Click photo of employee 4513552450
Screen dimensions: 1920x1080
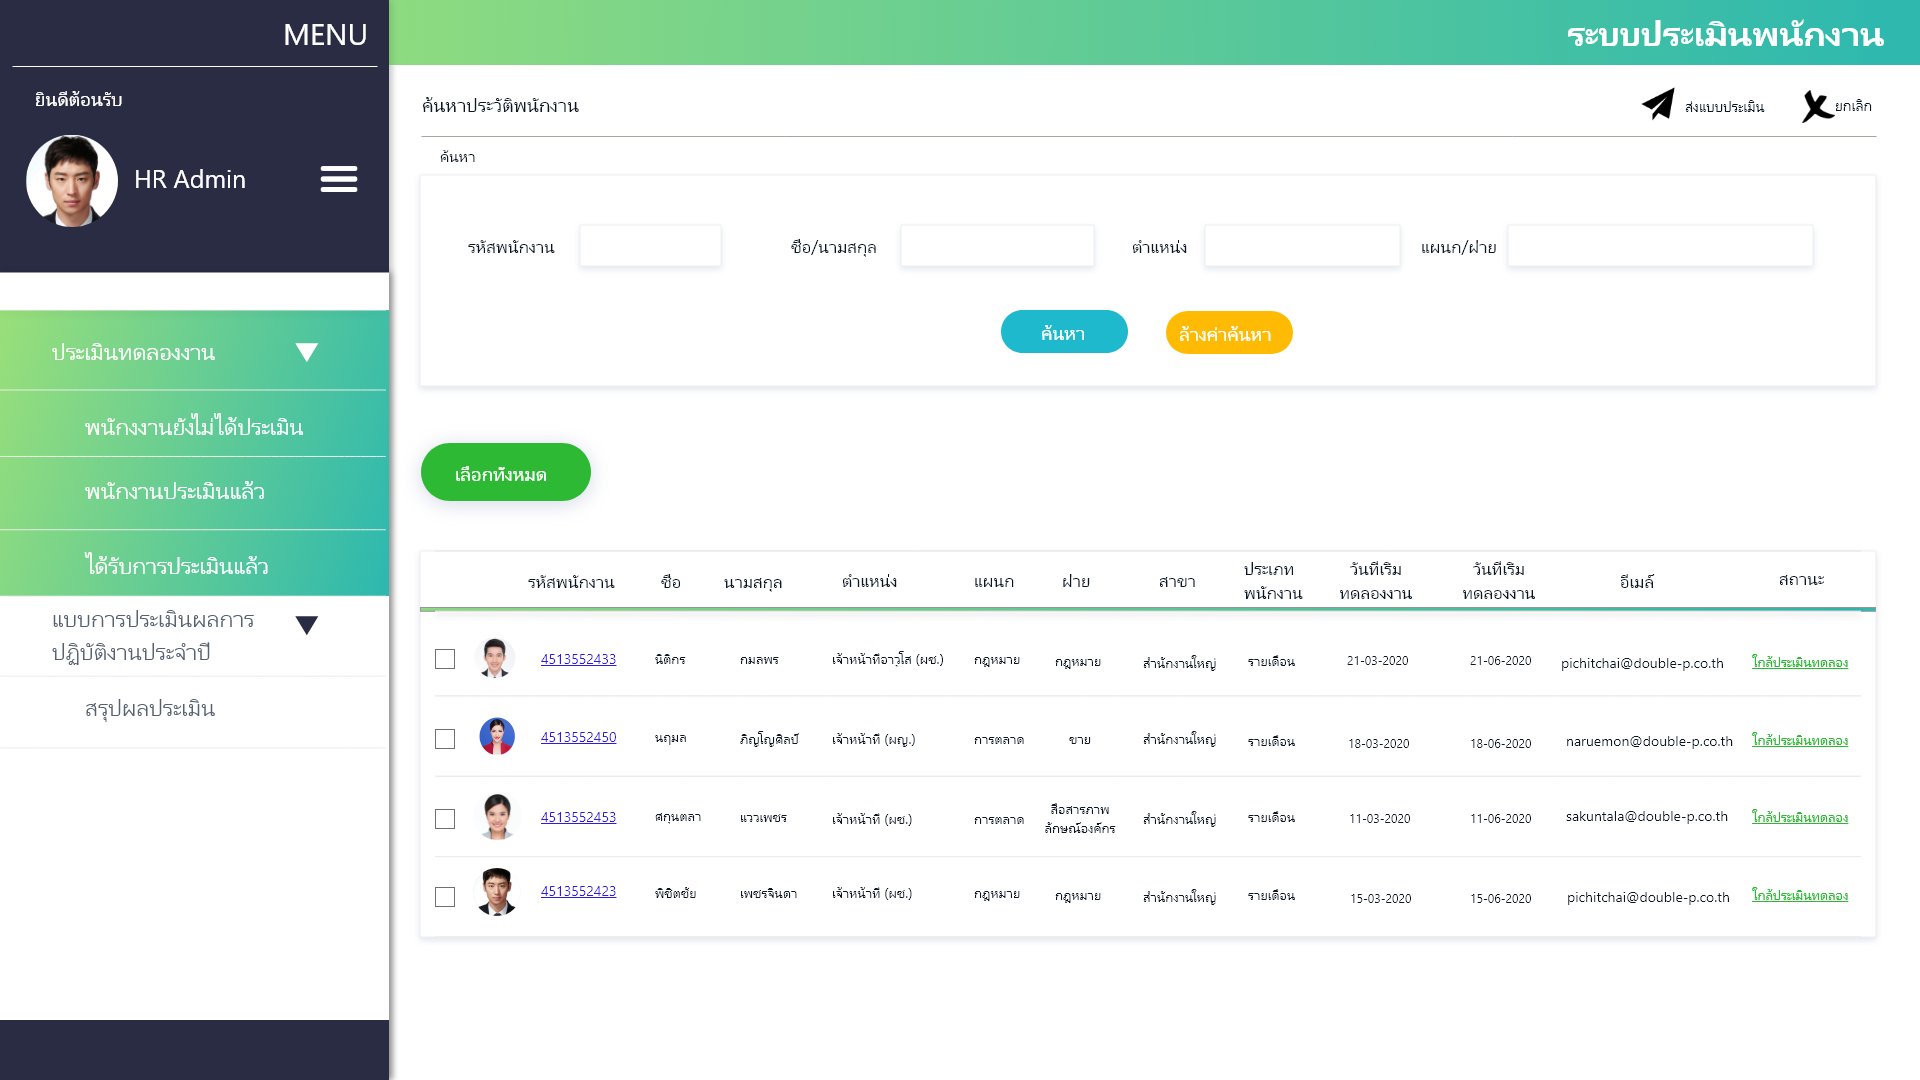pyautogui.click(x=497, y=736)
